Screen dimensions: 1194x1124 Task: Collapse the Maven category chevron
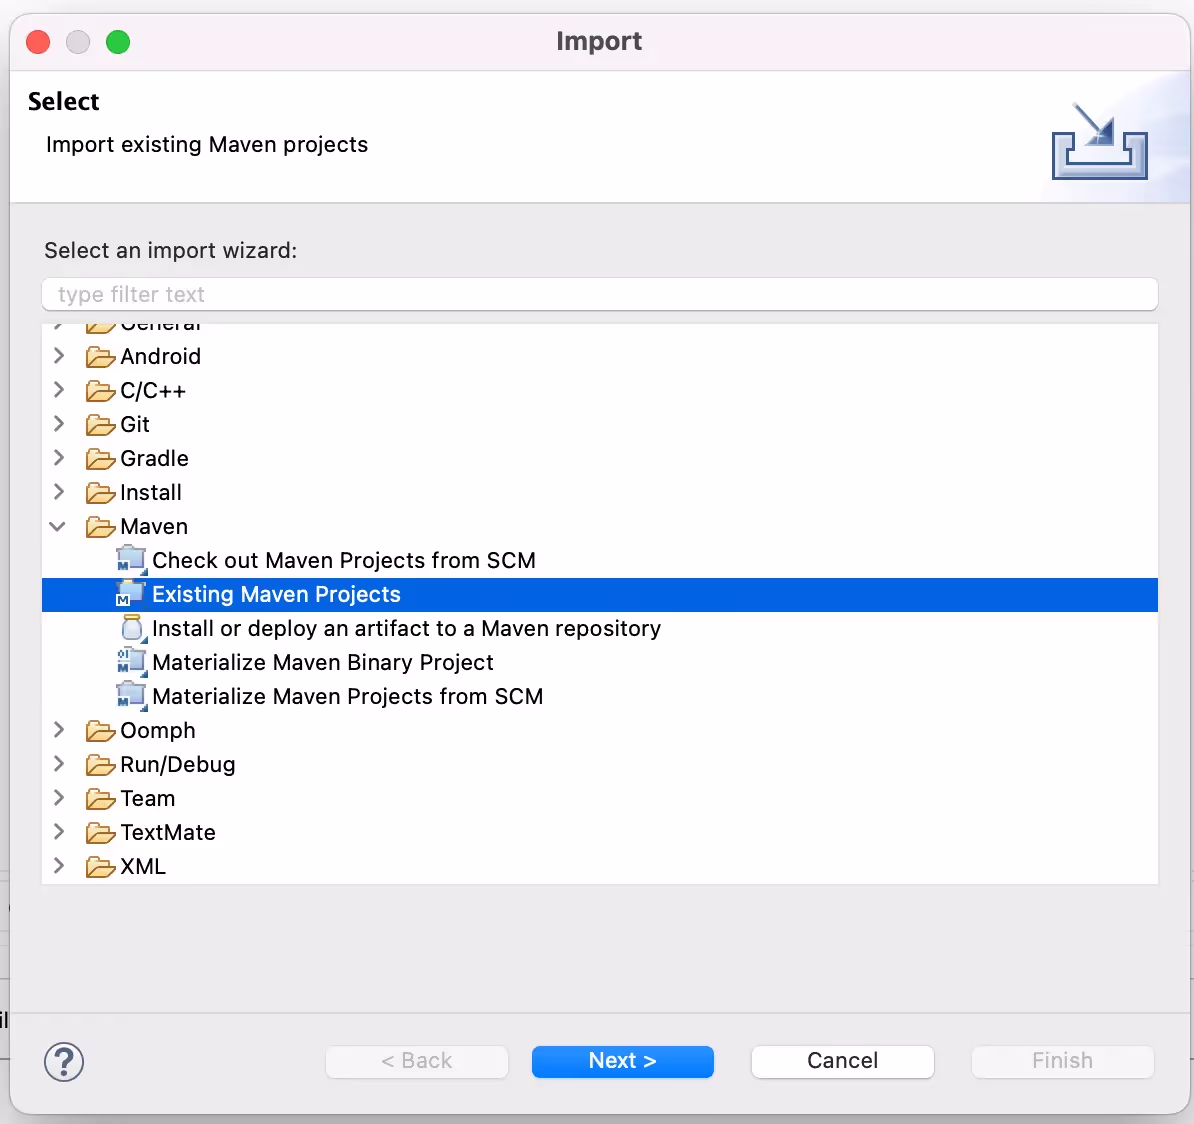58,526
